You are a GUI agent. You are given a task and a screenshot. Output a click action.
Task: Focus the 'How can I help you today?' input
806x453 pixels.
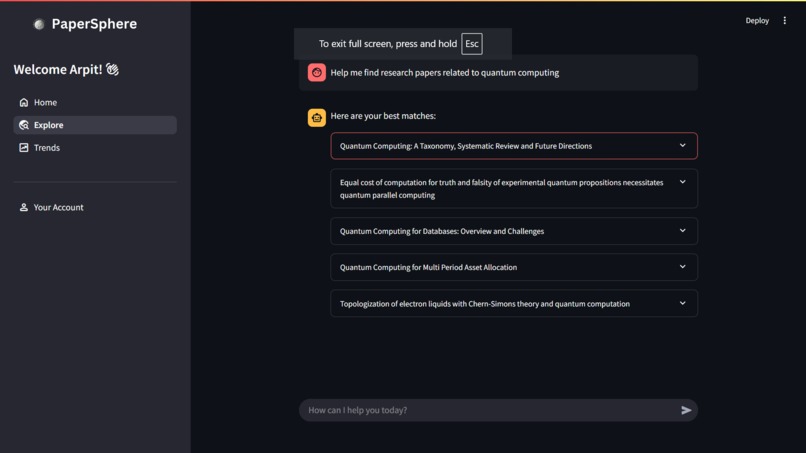pos(498,410)
